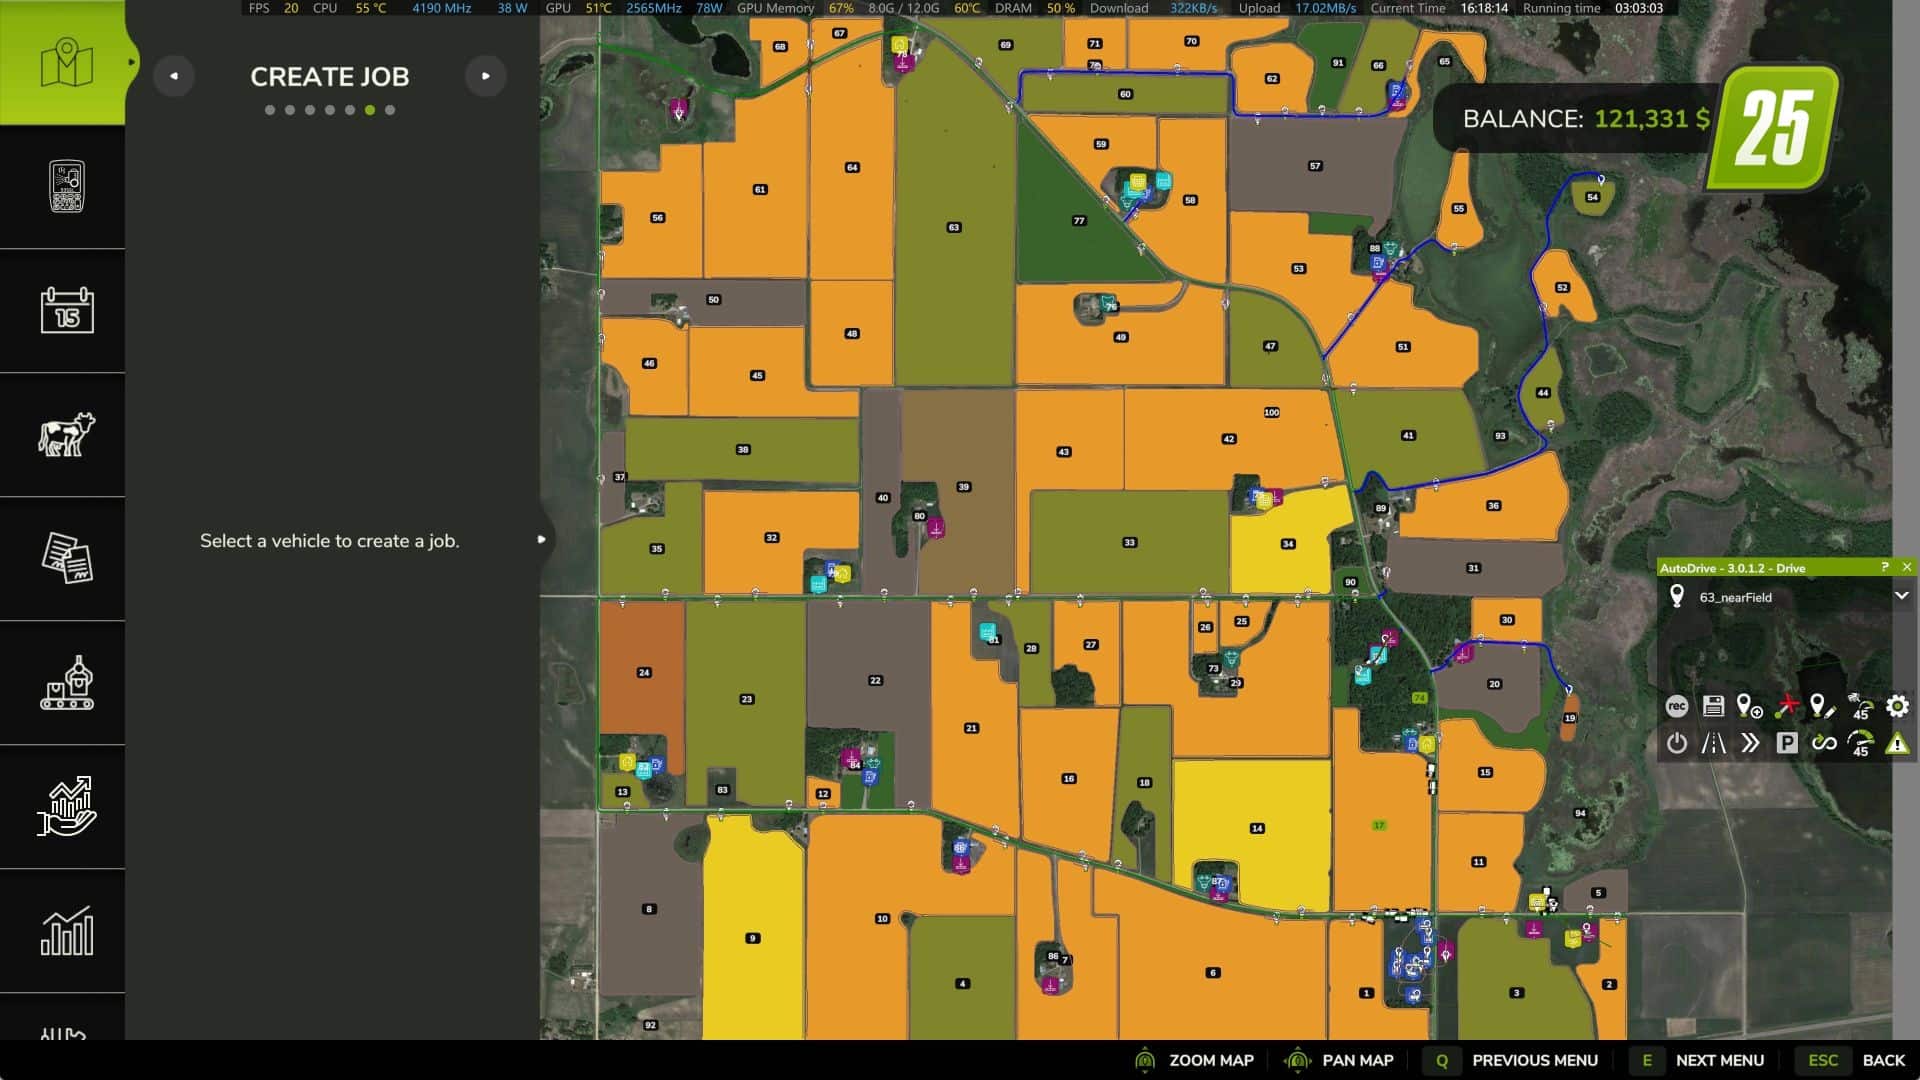This screenshot has height=1080, width=1920.
Task: Open AutoDrive settings gear
Action: 1897,706
